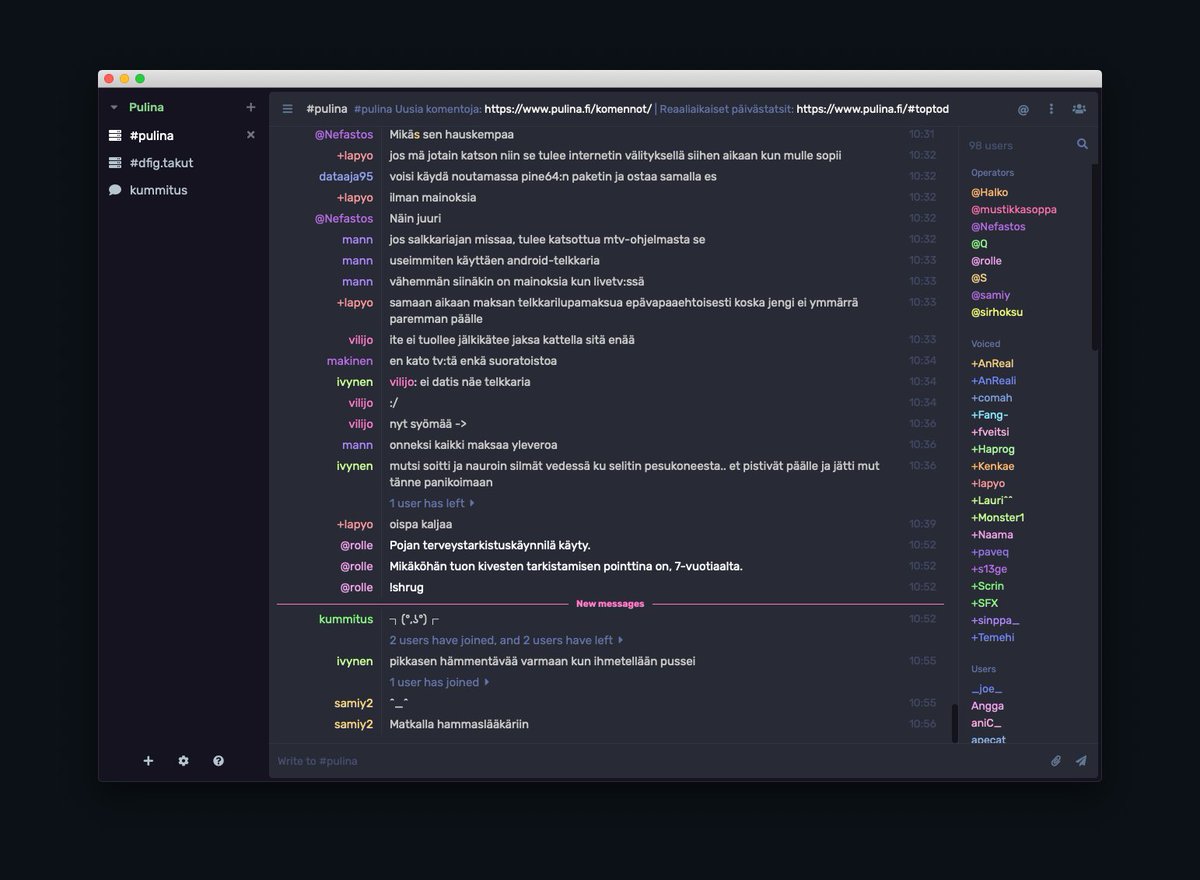This screenshot has width=1200, height=880.
Task: Click the vilijo mention in ivynen's message
Action: [403, 382]
